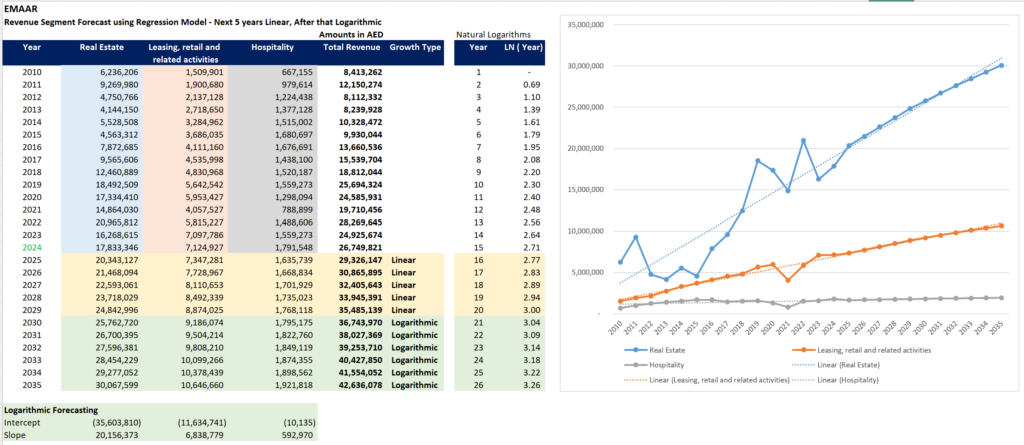Click the Total Revenue column header
This screenshot has width=1024, height=445.
click(x=348, y=47)
